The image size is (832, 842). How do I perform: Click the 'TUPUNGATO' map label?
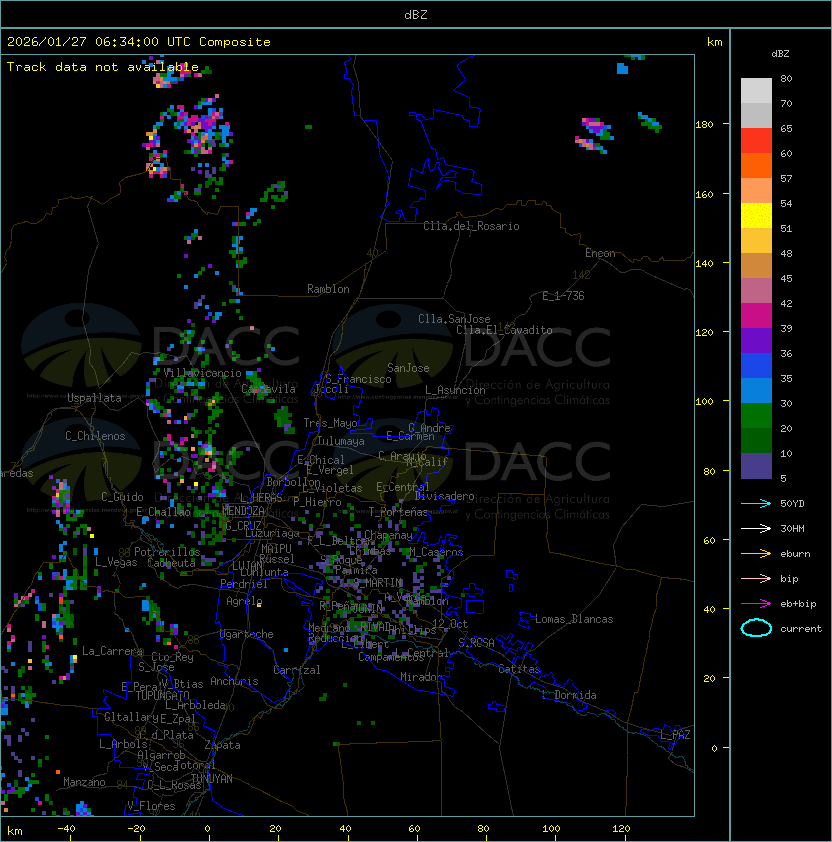point(162,695)
